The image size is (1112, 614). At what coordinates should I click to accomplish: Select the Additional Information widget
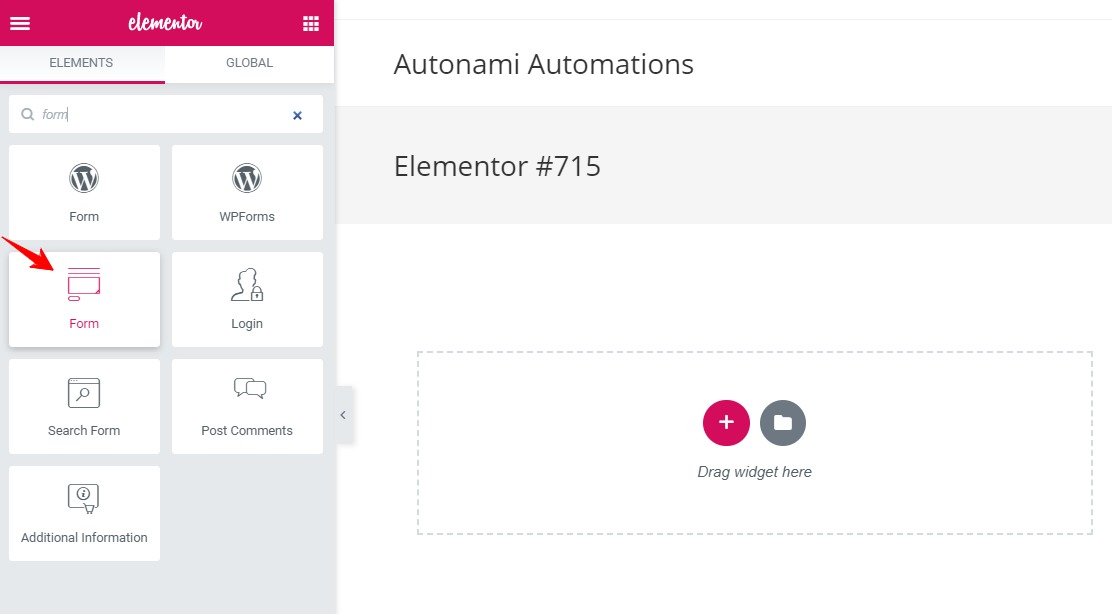tap(84, 513)
